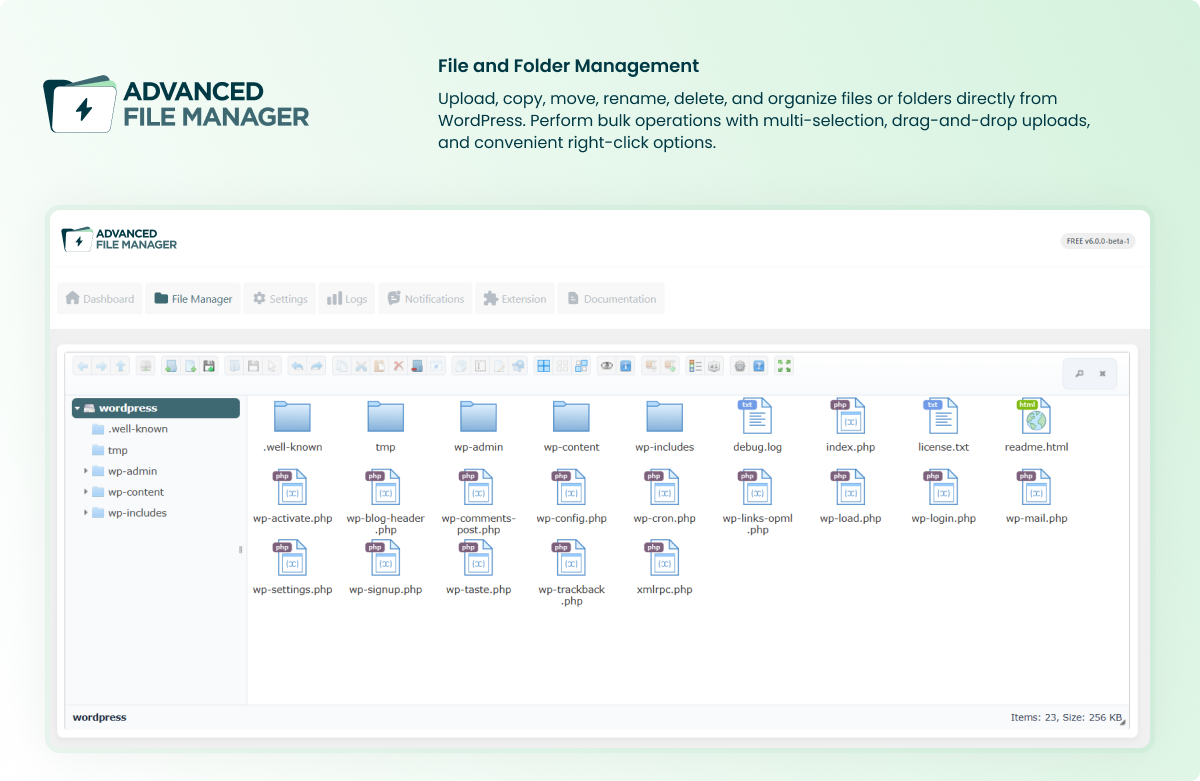Click the Mount network volume icon
The width and height of the screenshot is (1200, 781).
(146, 367)
